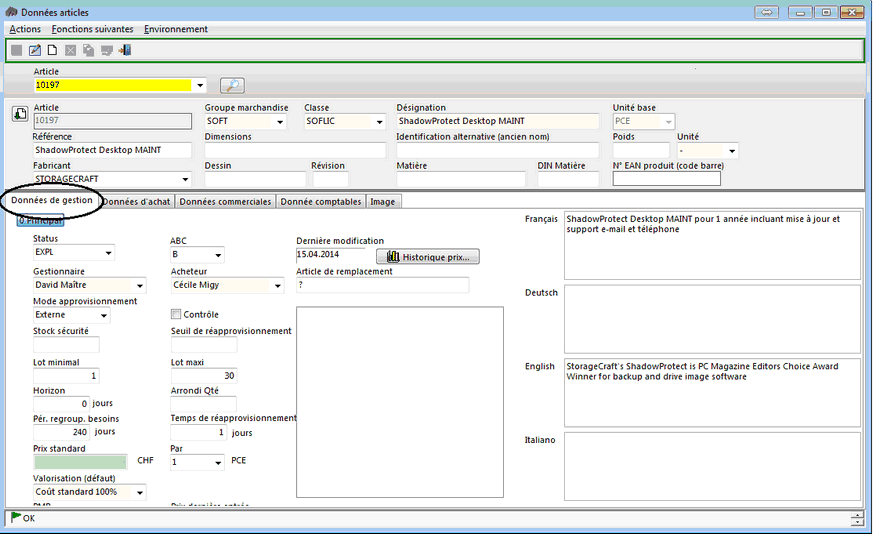
Task: Click the Données articles window title icon
Action: point(11,12)
